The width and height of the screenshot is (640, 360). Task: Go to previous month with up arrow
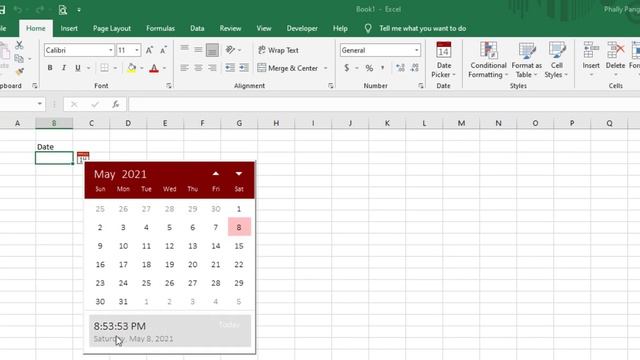pyautogui.click(x=216, y=174)
